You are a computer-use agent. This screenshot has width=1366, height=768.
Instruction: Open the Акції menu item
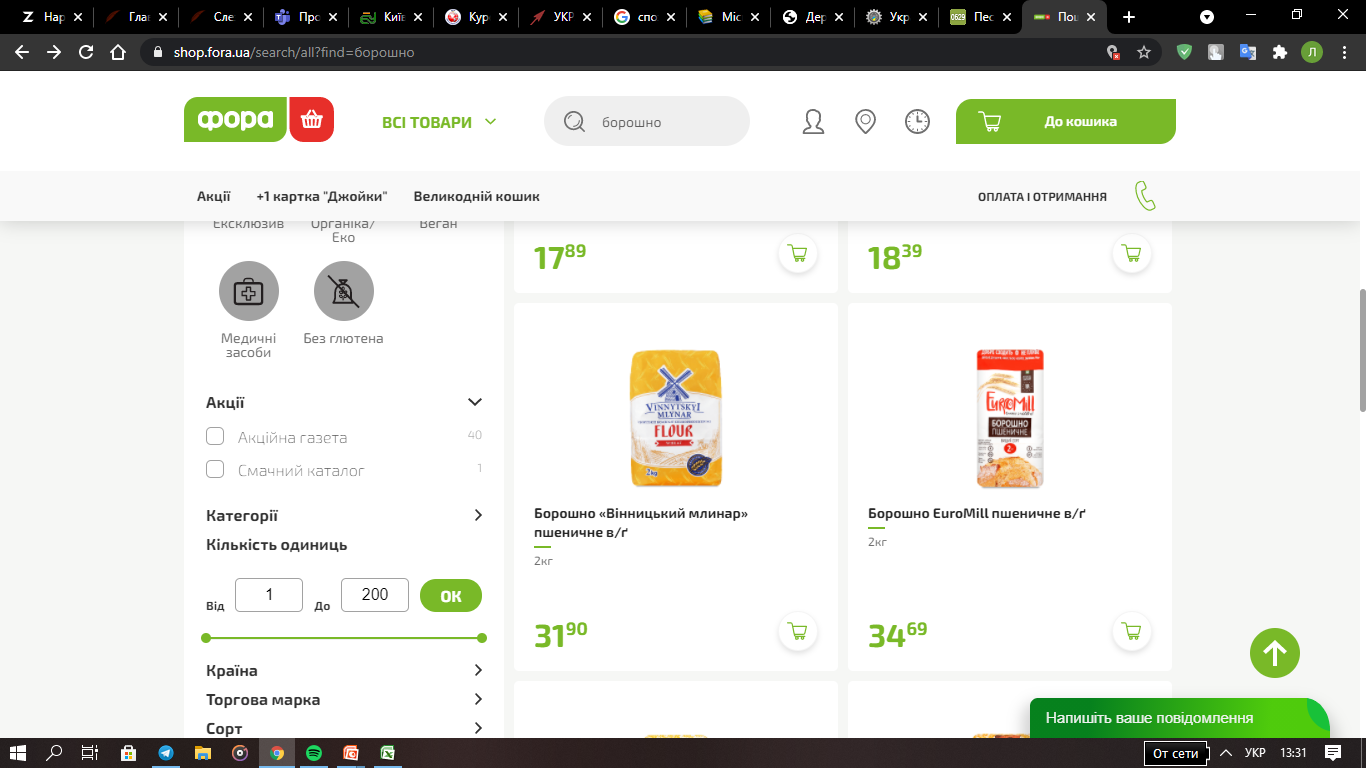pos(214,197)
